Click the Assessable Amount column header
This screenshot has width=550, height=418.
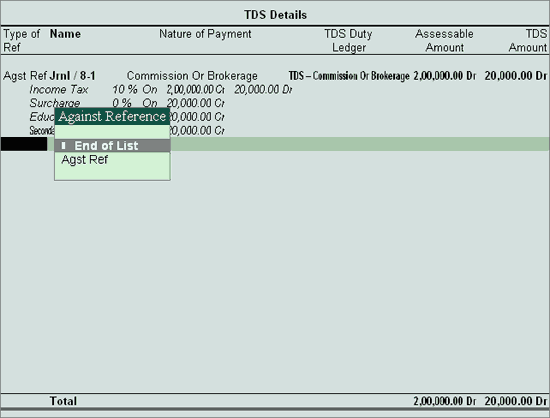(x=444, y=41)
